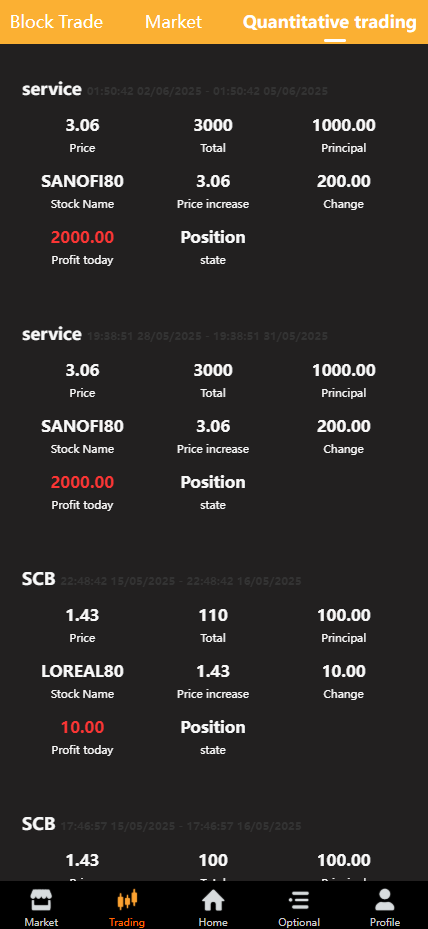This screenshot has width=428, height=929.
Task: Click the 110 Total value
Action: [x=213, y=616]
